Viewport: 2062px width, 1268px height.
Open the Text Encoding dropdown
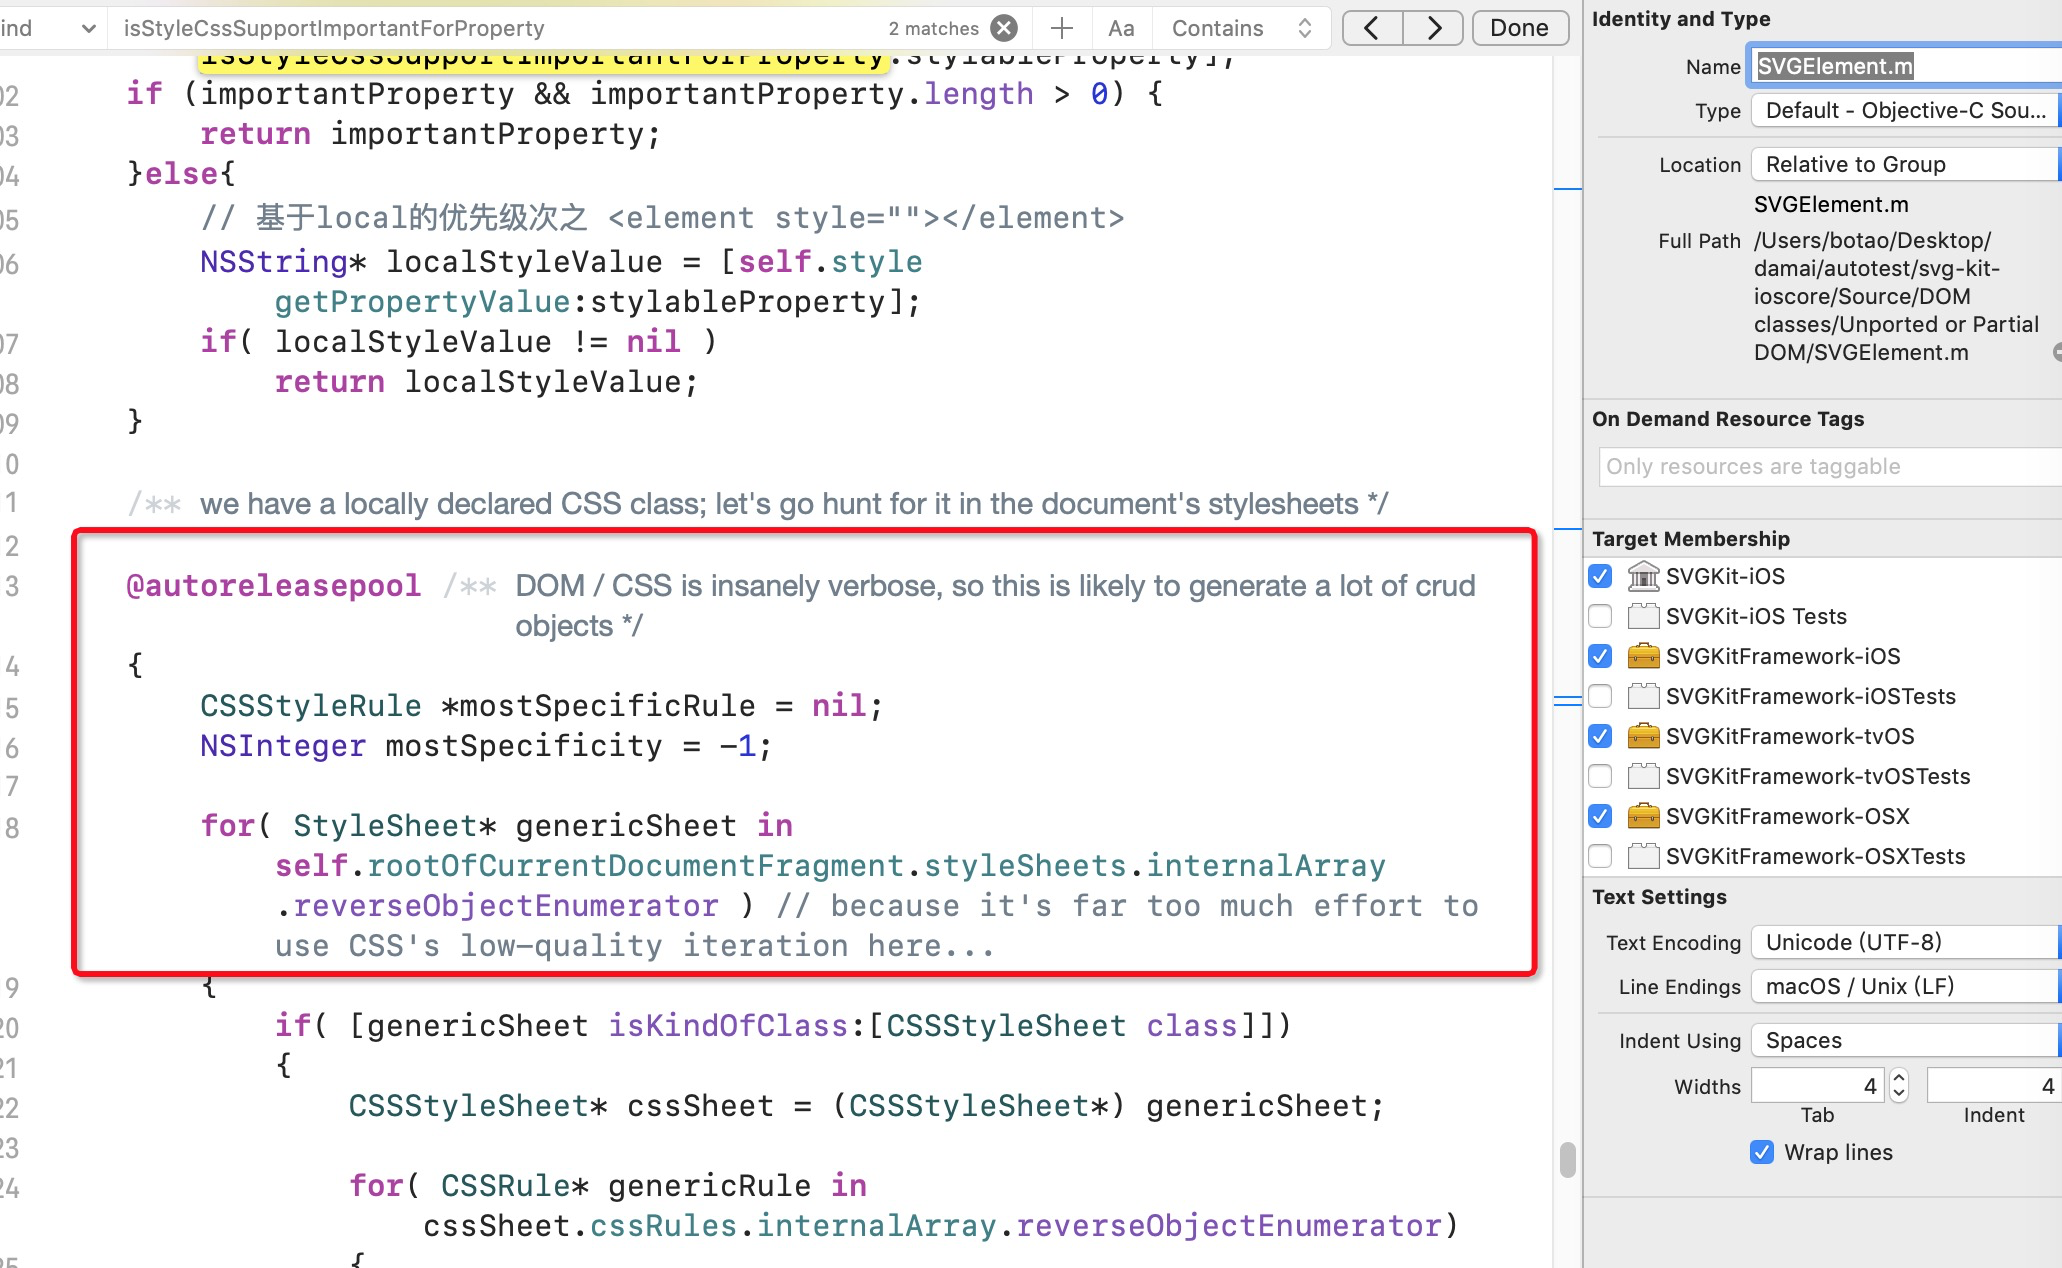coord(1906,942)
